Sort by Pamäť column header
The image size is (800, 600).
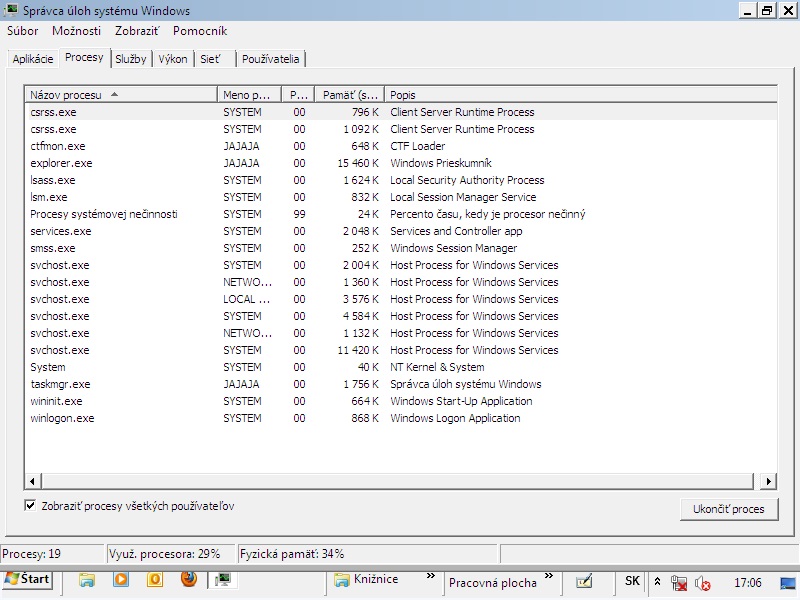pyautogui.click(x=350, y=94)
